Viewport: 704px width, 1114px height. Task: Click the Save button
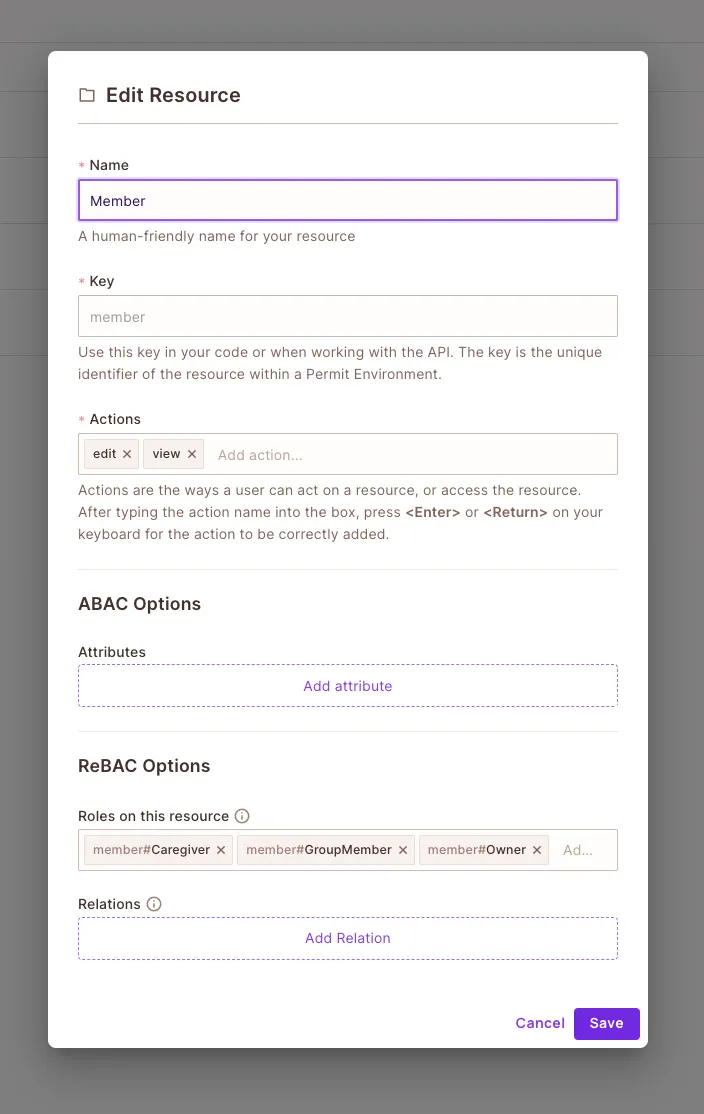[x=606, y=1023]
